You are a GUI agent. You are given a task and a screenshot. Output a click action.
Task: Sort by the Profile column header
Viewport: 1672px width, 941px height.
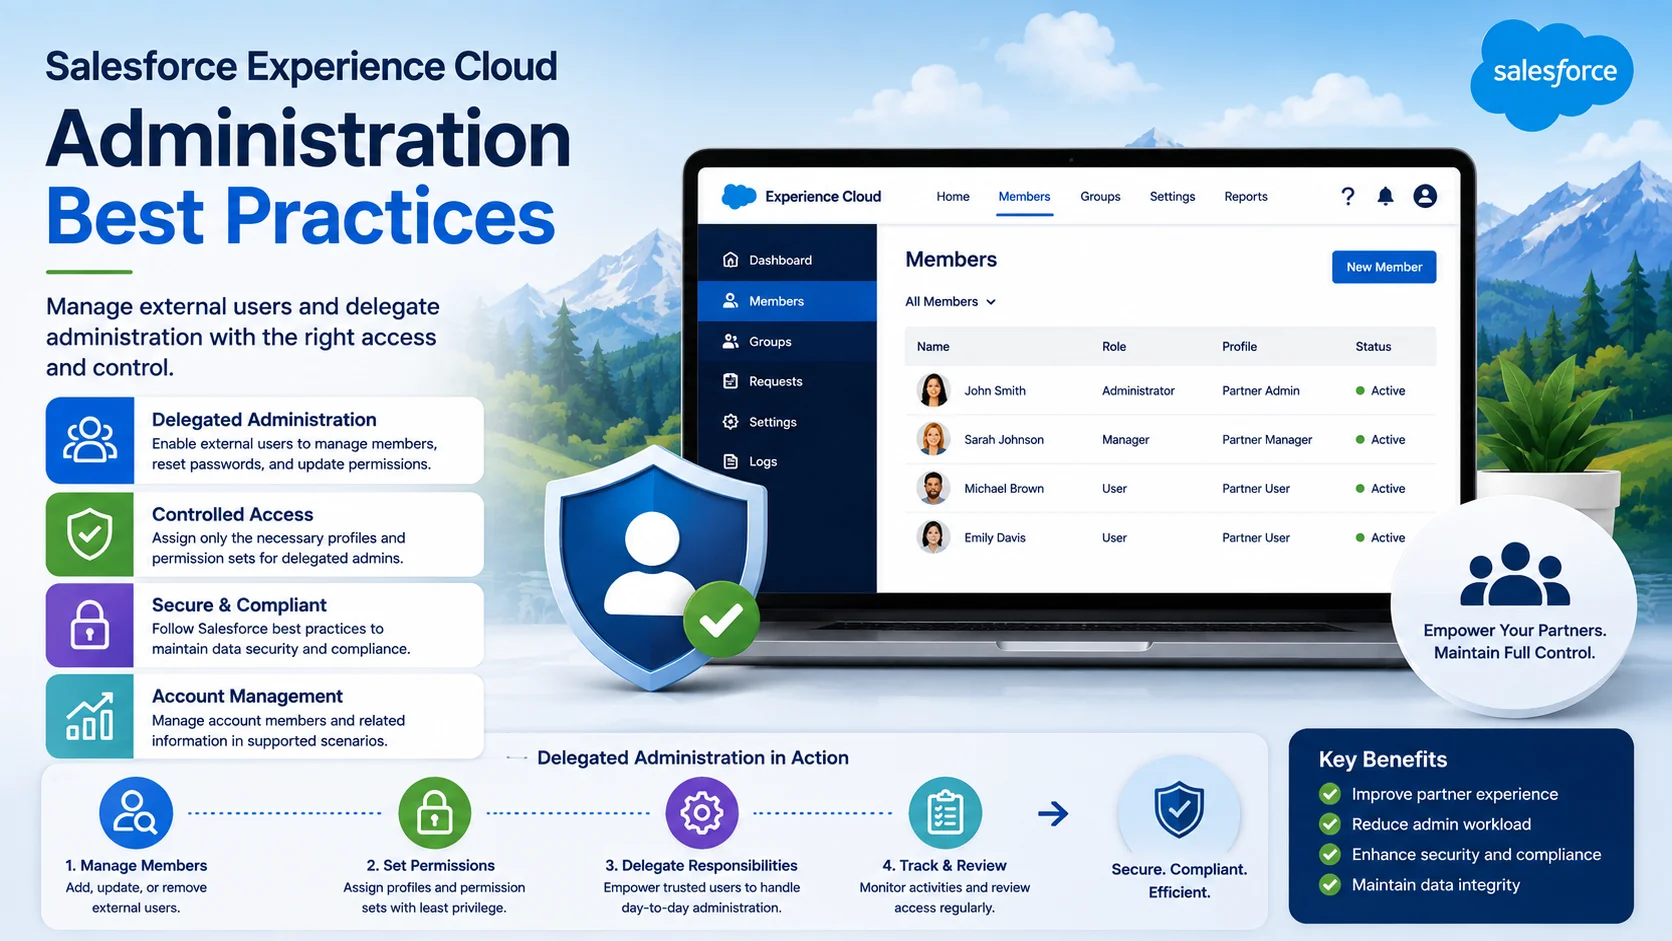[1239, 346]
